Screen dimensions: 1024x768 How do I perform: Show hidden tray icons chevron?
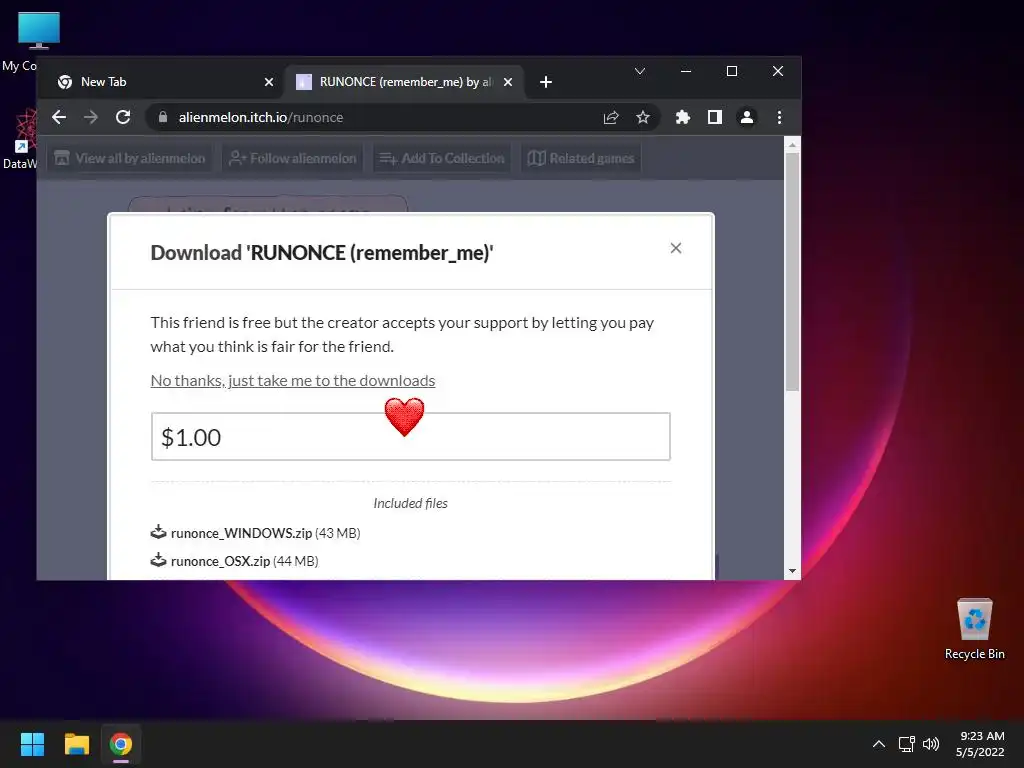[x=879, y=744]
